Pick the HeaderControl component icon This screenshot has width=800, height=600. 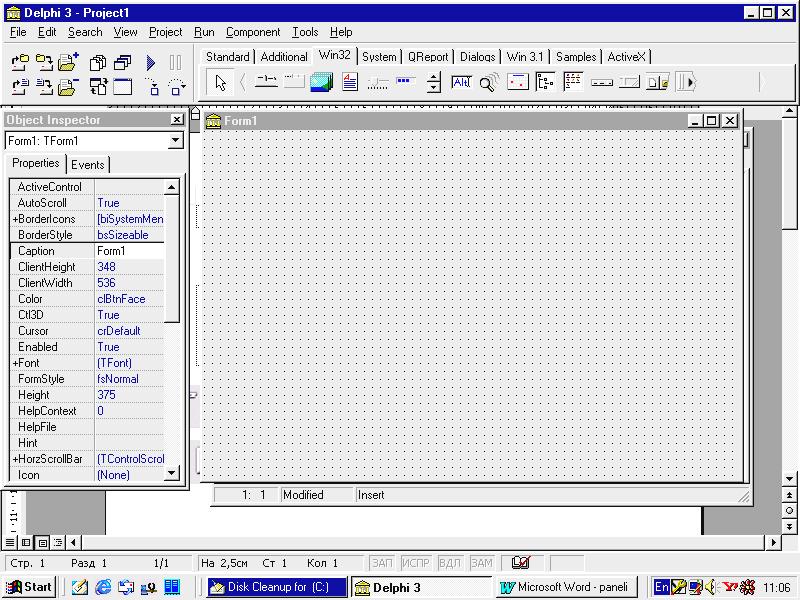click(x=602, y=82)
